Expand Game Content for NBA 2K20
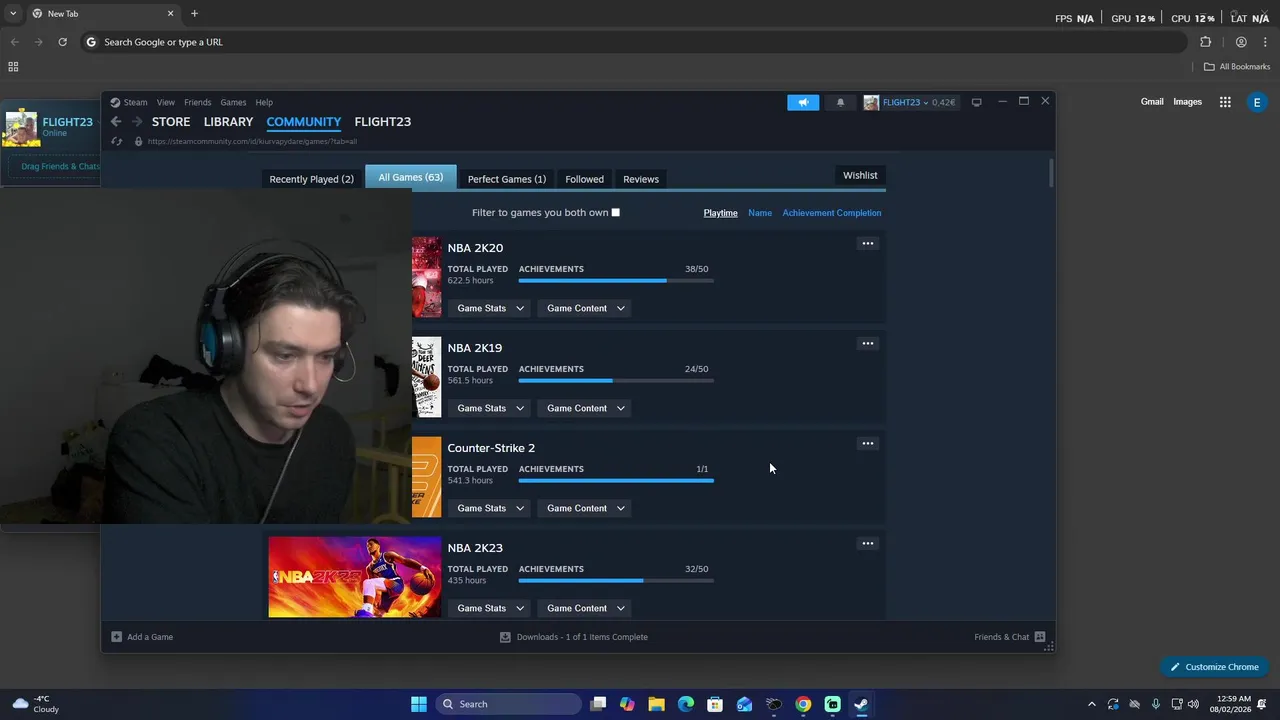Viewport: 1280px width, 720px height. click(586, 308)
